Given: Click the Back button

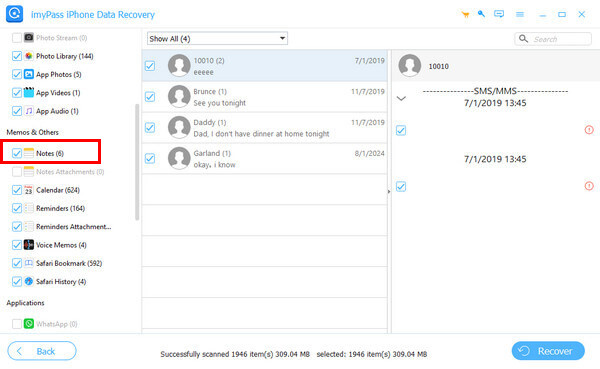Looking at the screenshot, I should [42, 351].
